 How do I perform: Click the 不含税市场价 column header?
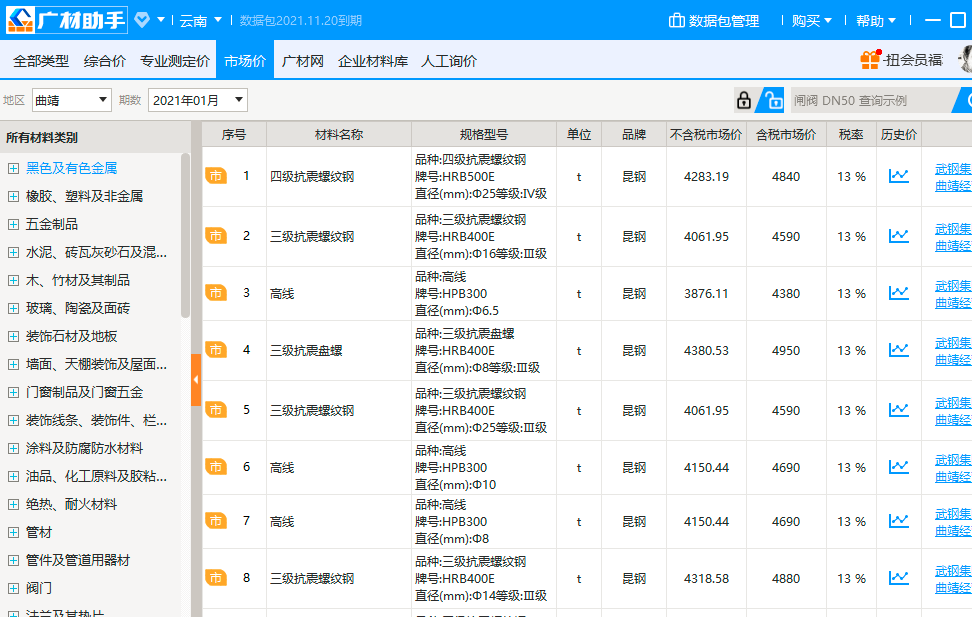coord(706,135)
